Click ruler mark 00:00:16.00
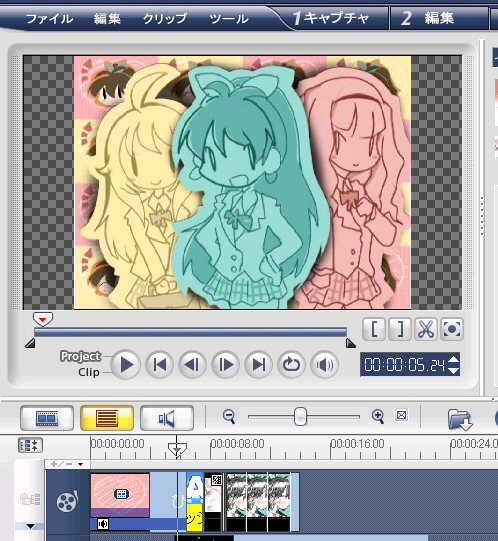This screenshot has height=541, width=498. [358, 443]
